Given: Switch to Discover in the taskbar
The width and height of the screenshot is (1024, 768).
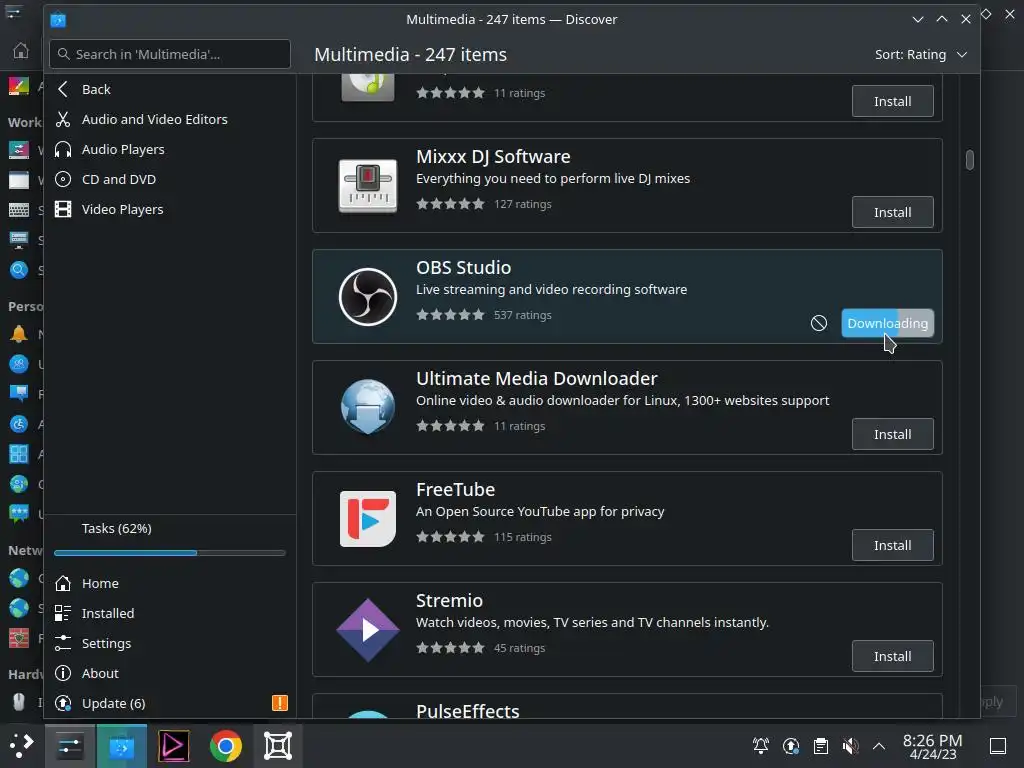Looking at the screenshot, I should click(x=121, y=746).
